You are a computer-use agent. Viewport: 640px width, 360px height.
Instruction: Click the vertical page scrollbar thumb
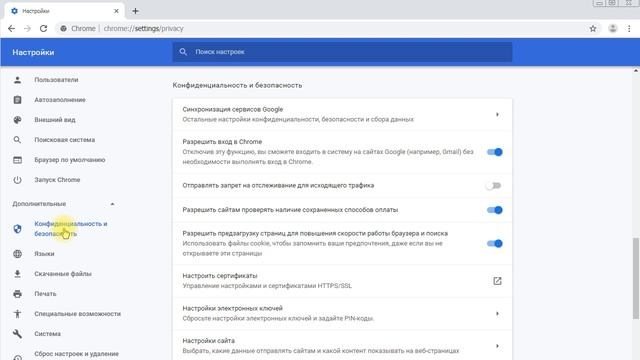(x=636, y=278)
